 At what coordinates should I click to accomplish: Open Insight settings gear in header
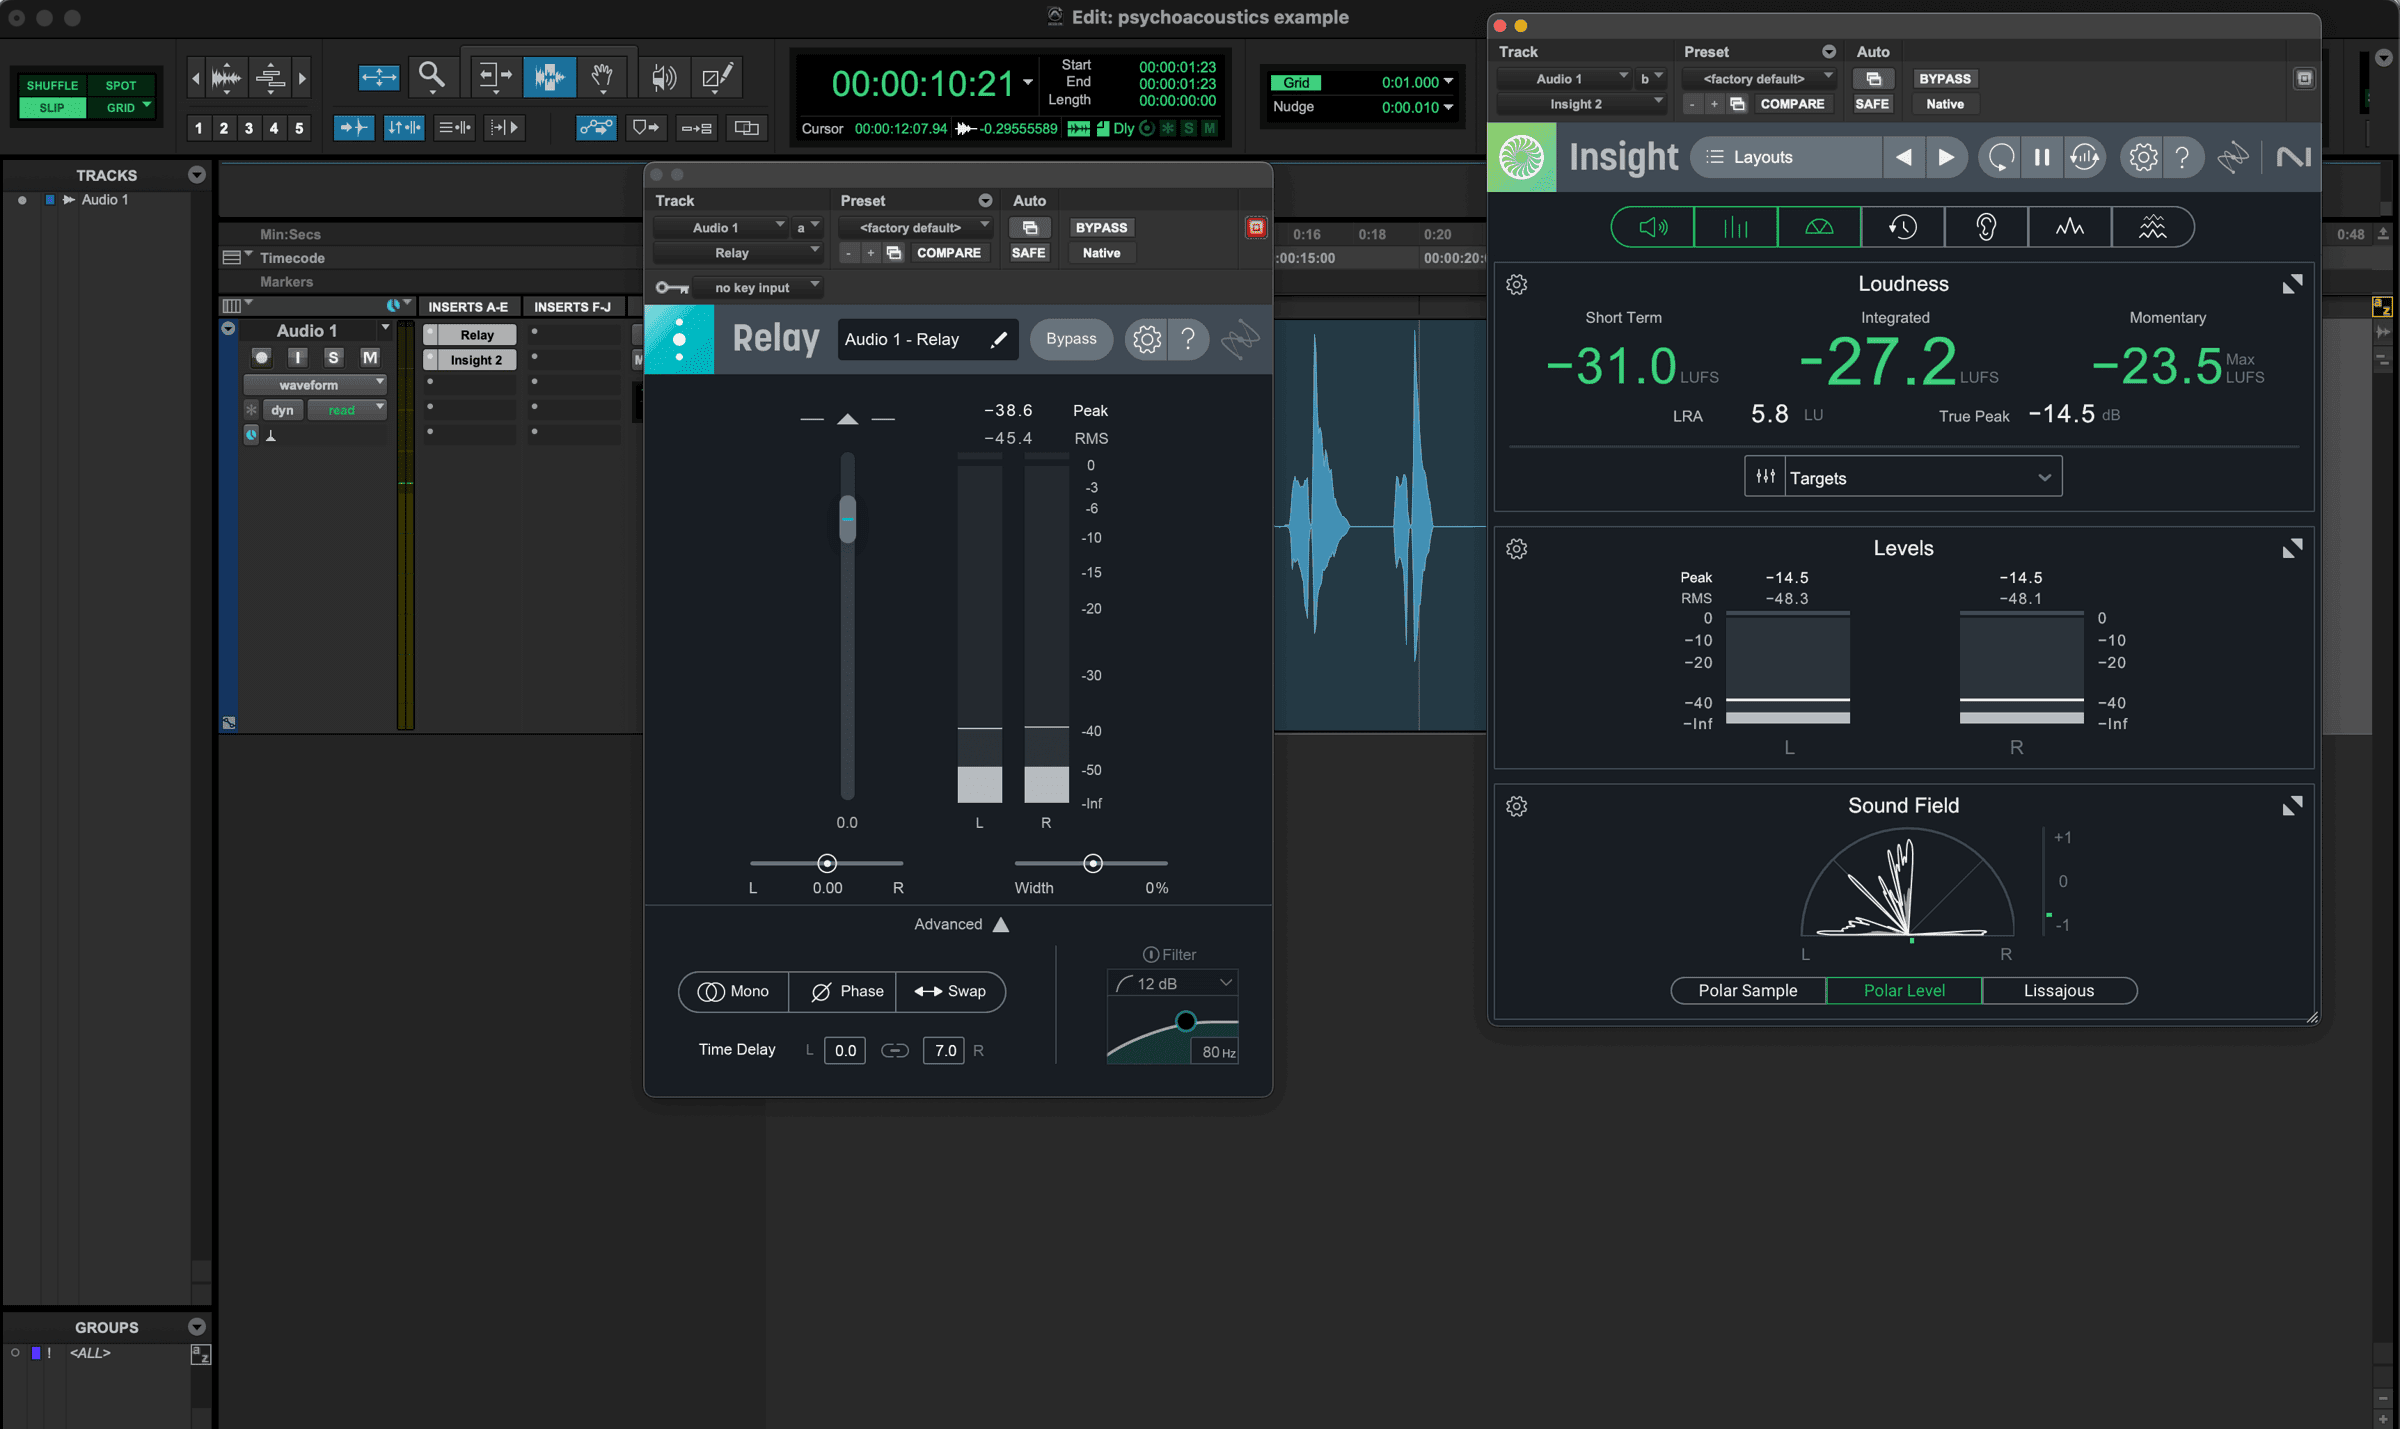click(x=2142, y=157)
